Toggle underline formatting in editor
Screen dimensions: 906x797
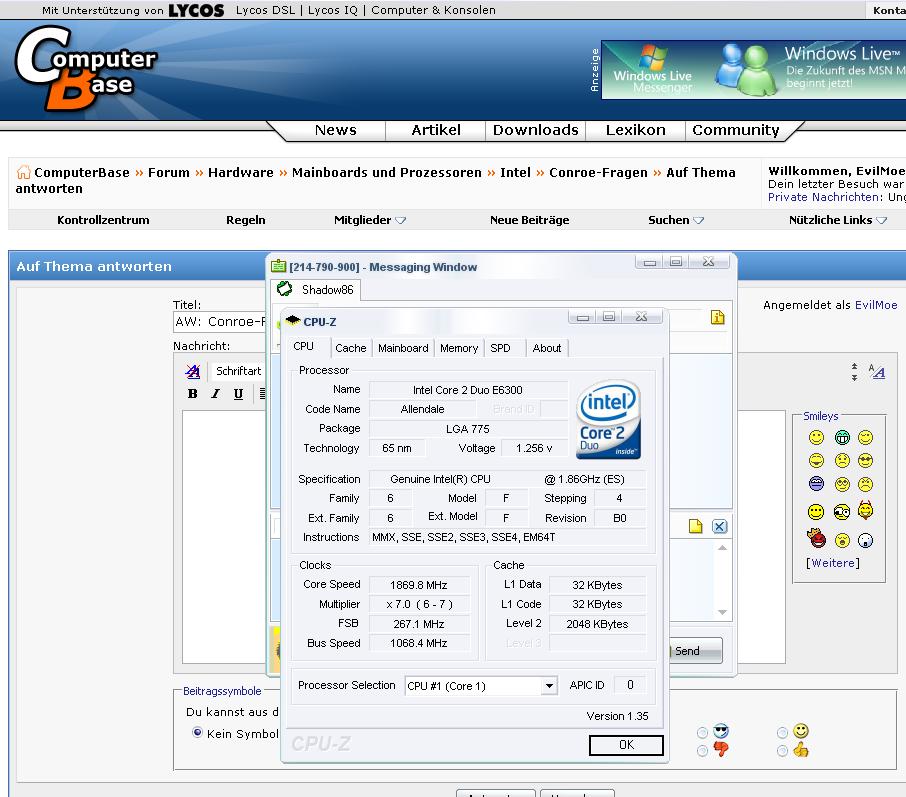point(238,394)
